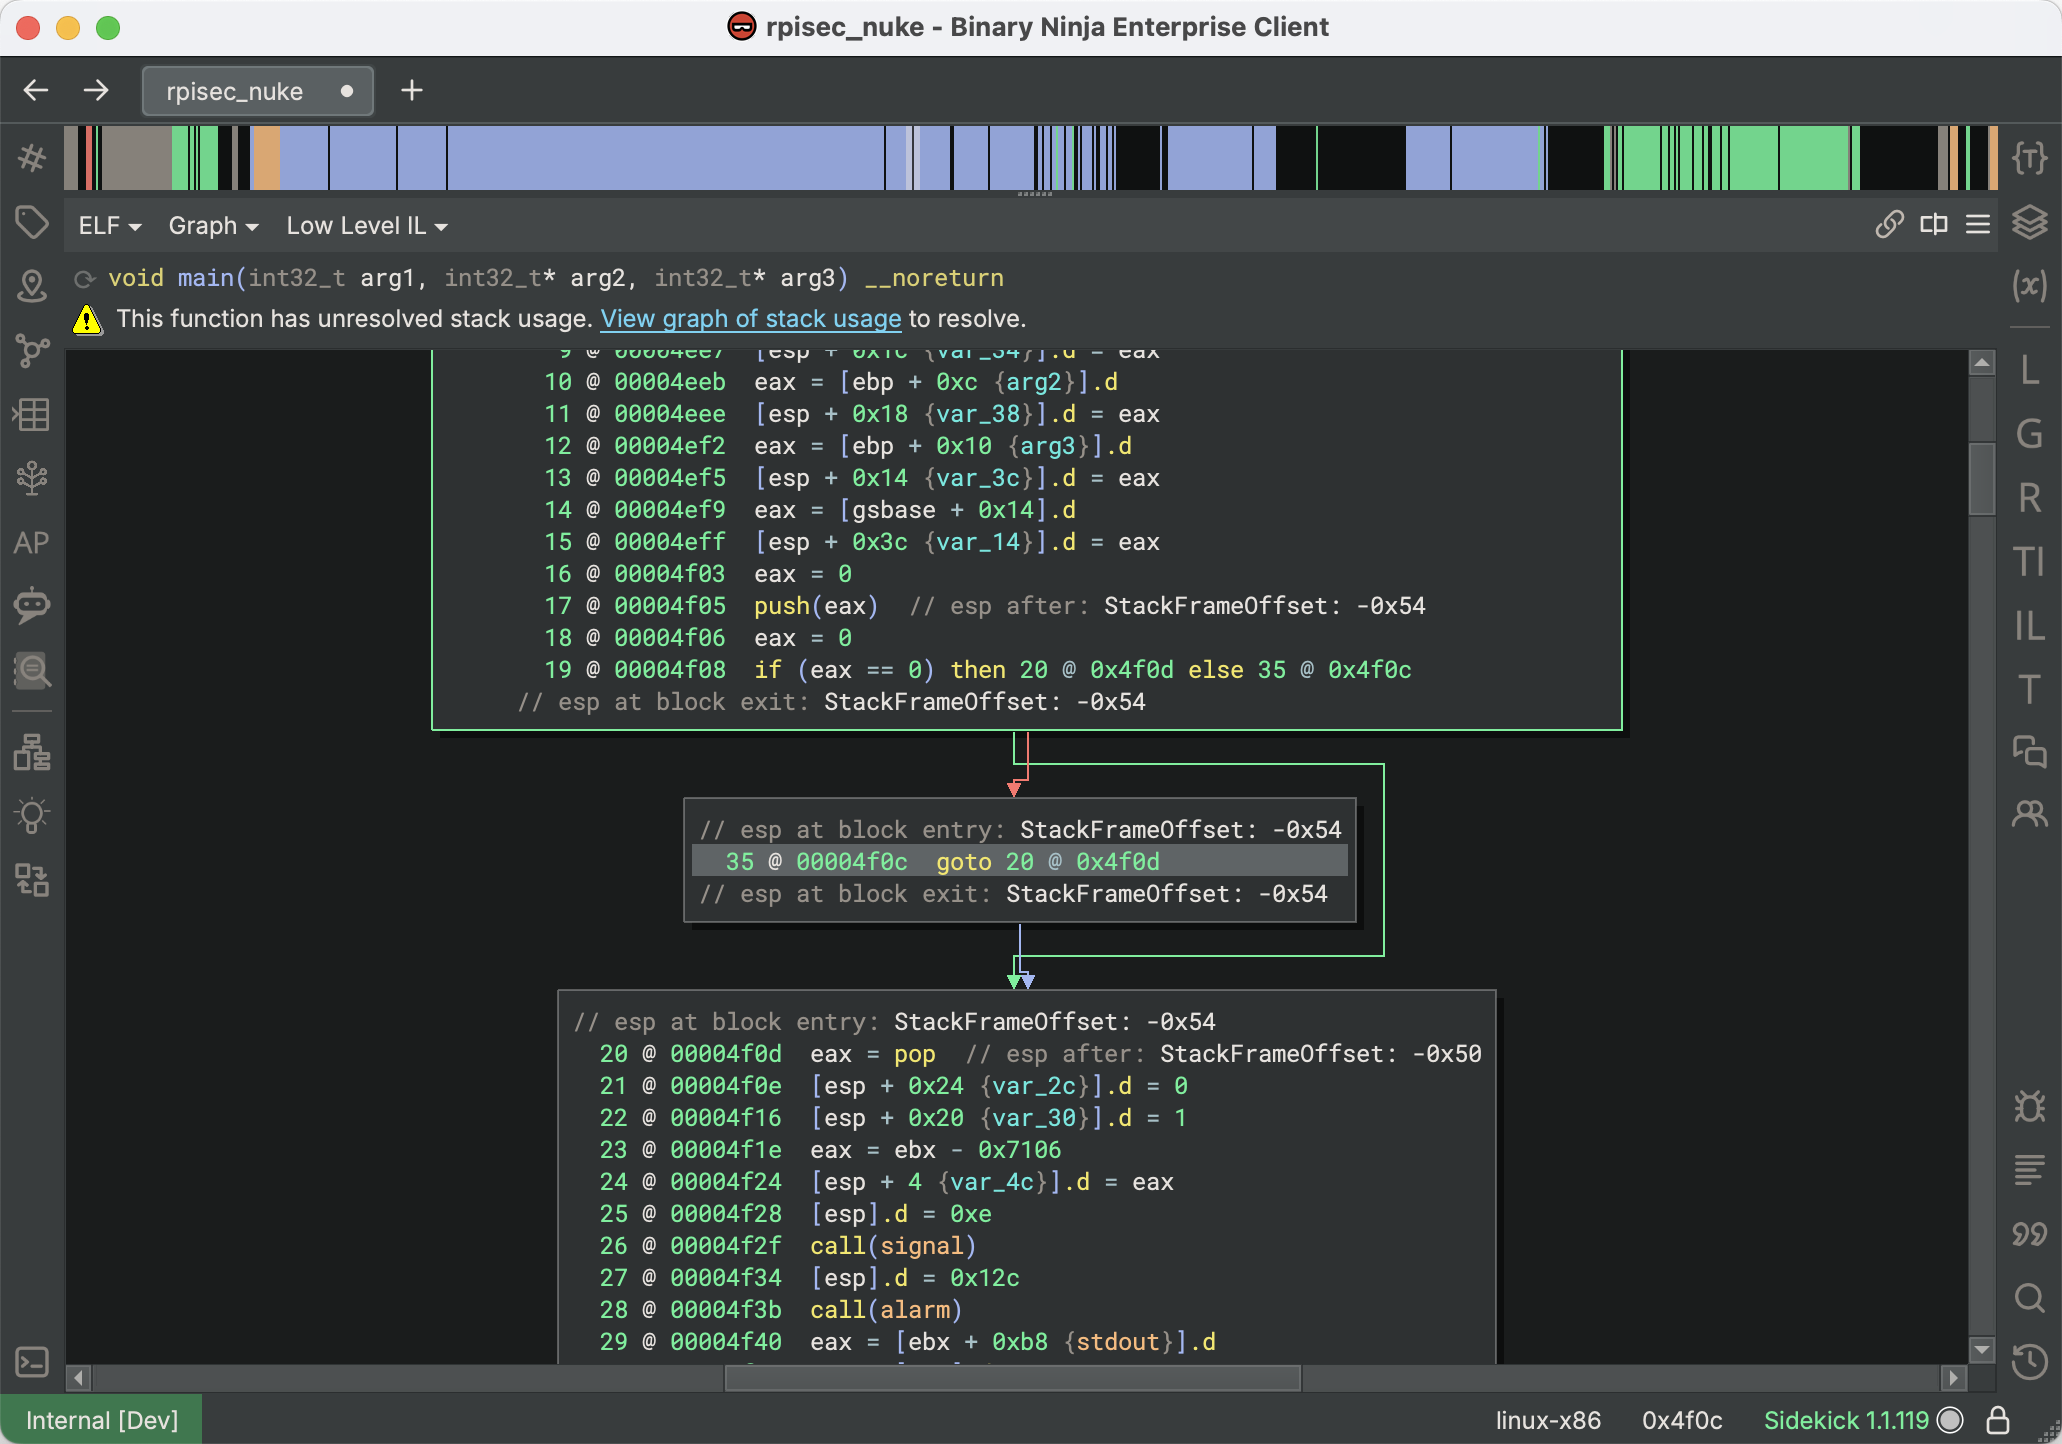Select the rpisec_nuke tab
The width and height of the screenshot is (2062, 1444).
pyautogui.click(x=258, y=91)
